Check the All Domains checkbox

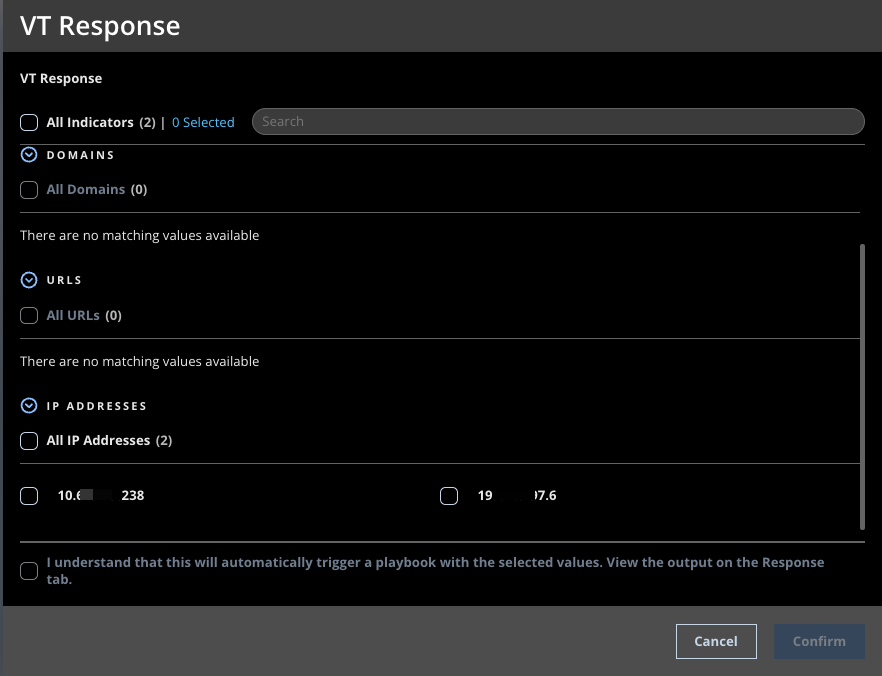[29, 190]
